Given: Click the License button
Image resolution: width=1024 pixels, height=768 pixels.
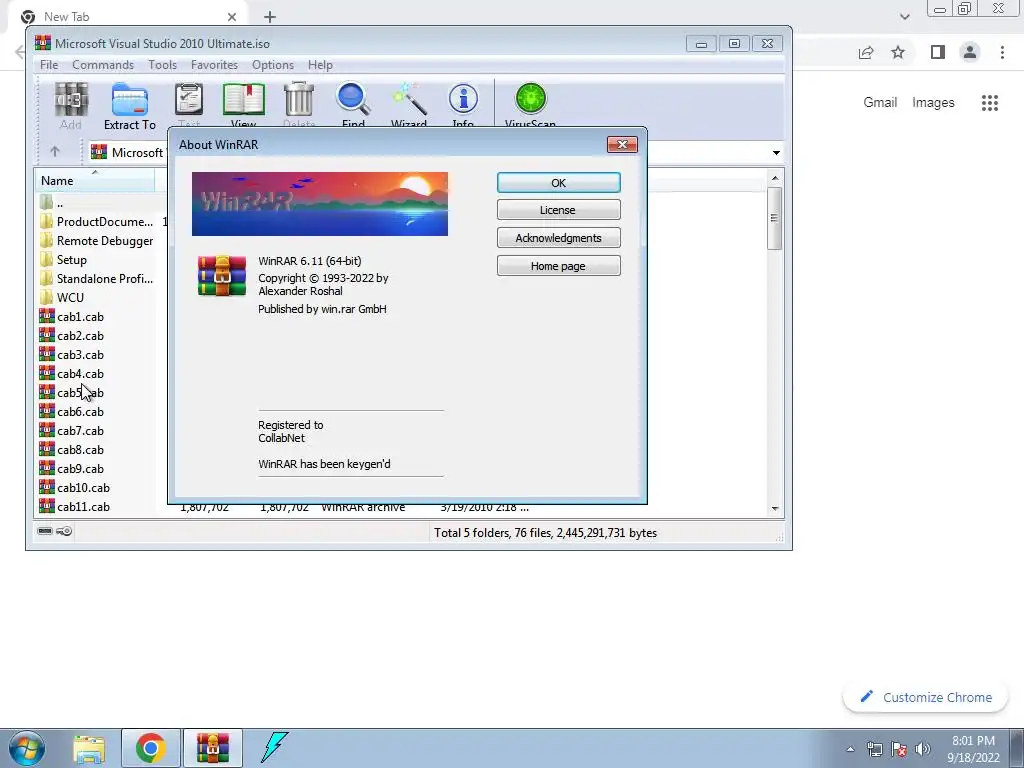Looking at the screenshot, I should tap(558, 210).
